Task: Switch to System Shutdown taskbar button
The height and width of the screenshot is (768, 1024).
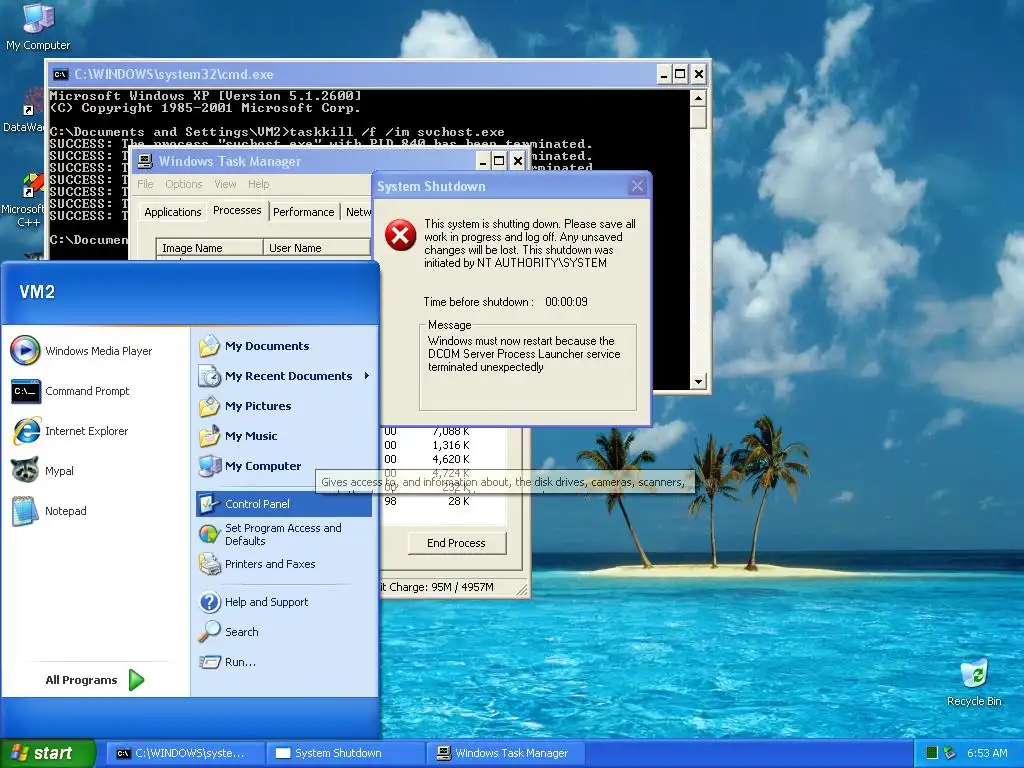Action: [x=345, y=753]
